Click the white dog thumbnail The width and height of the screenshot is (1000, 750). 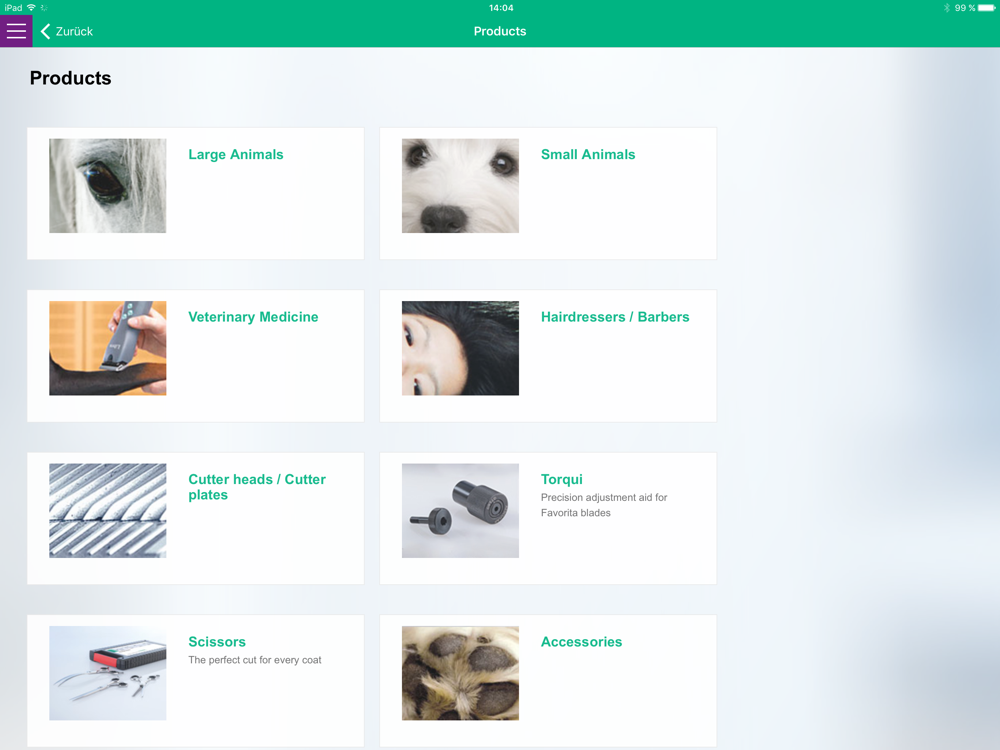460,186
